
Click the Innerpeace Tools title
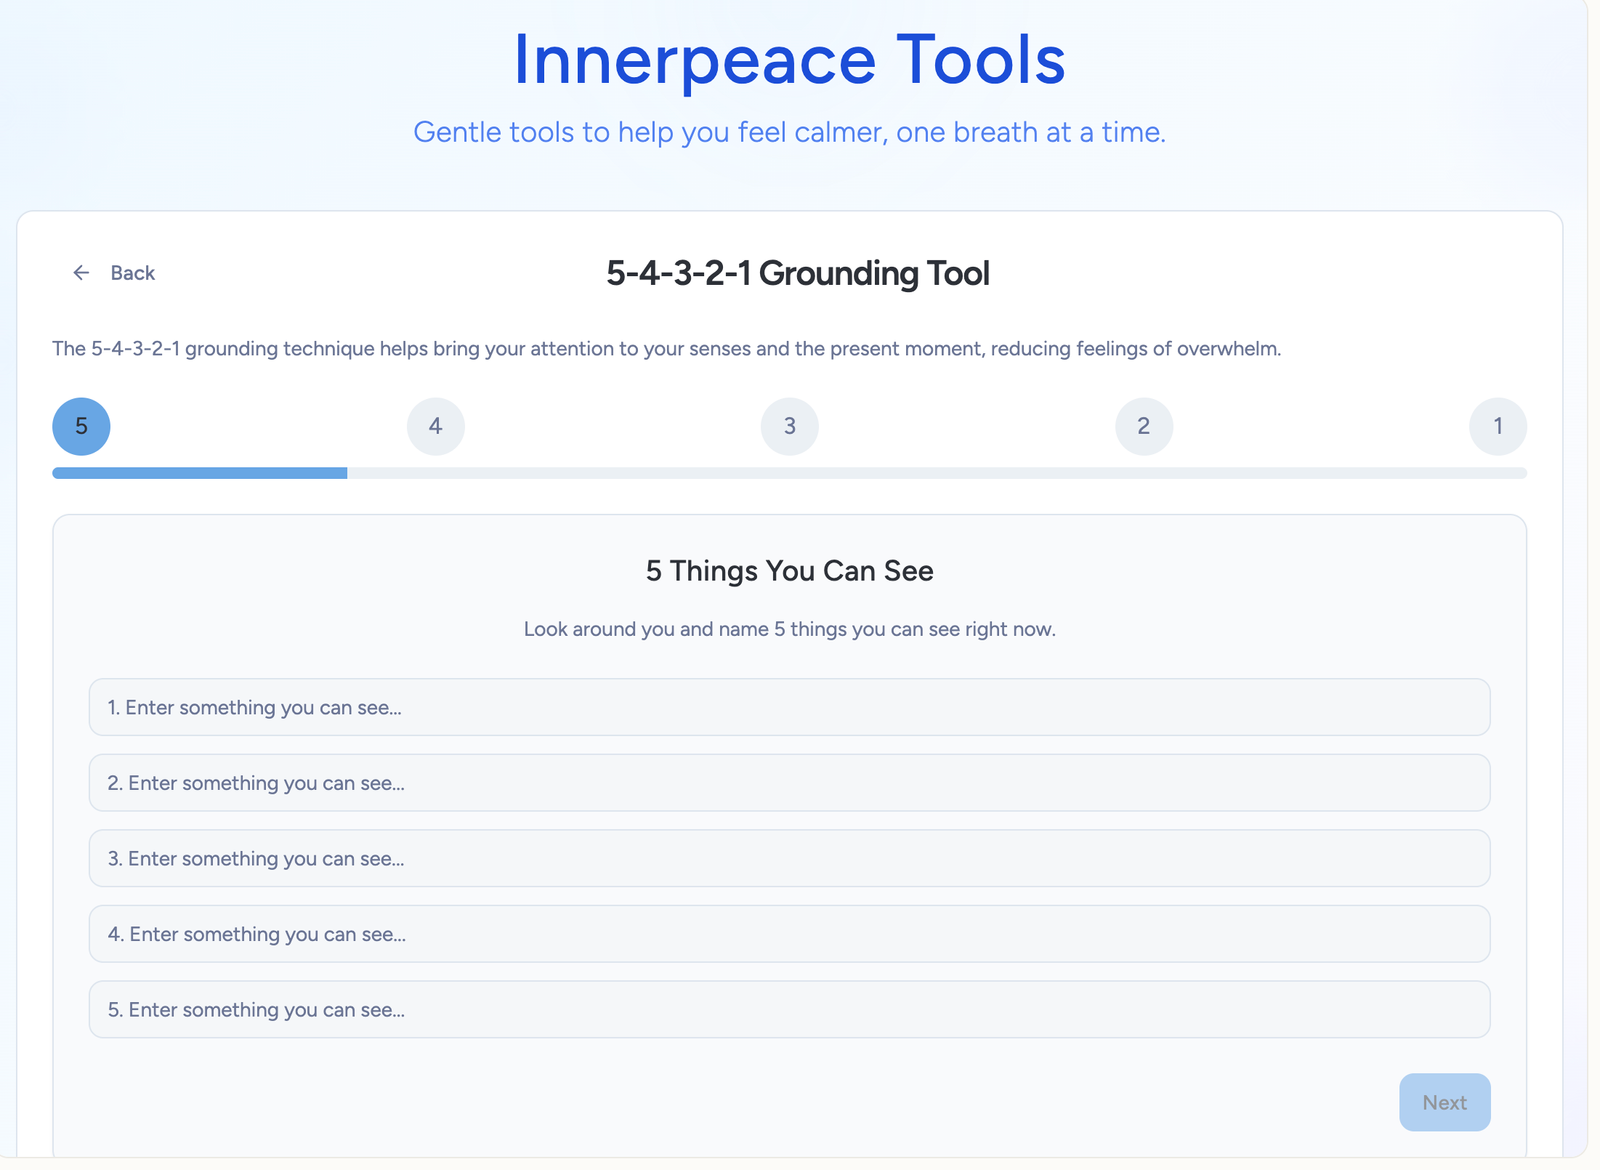pos(789,60)
